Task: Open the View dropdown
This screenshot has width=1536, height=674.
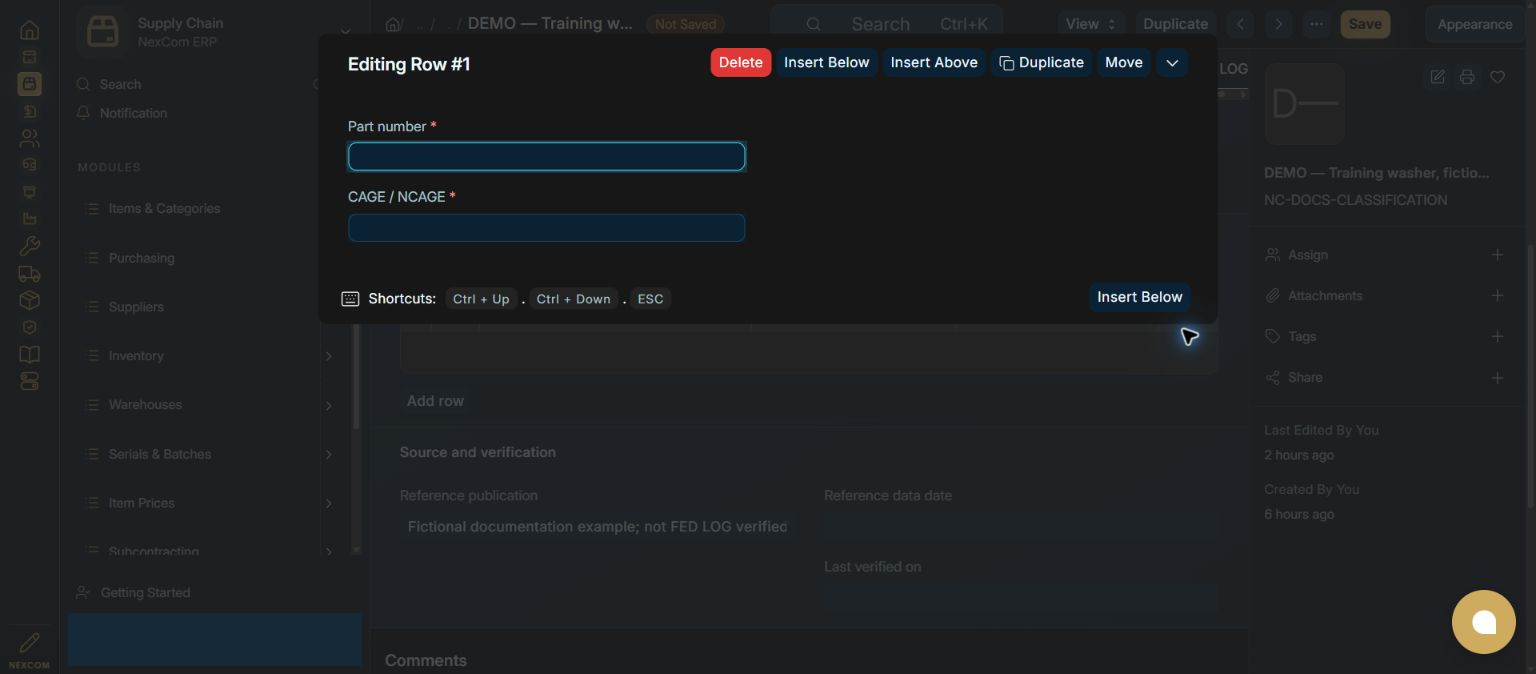Action: (x=1091, y=24)
